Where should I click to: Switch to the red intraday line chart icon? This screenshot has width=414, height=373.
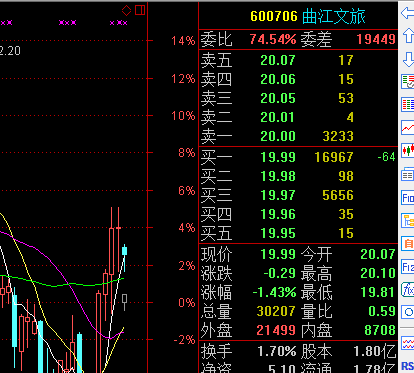407,127
